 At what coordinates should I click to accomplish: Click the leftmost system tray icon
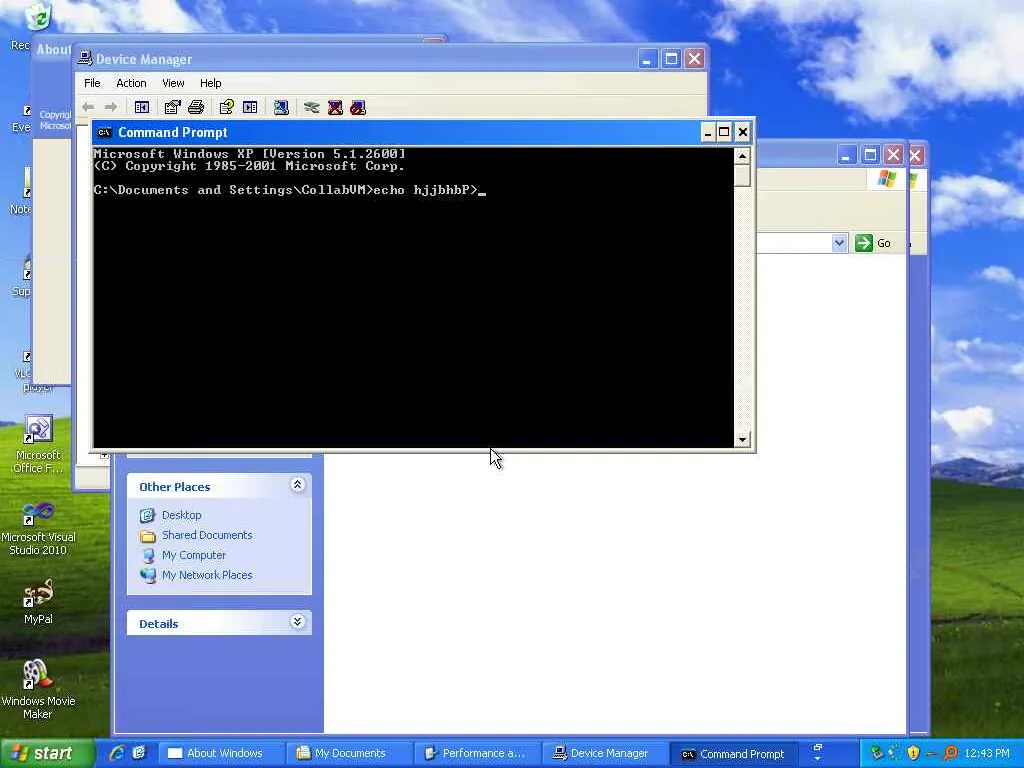coord(877,753)
